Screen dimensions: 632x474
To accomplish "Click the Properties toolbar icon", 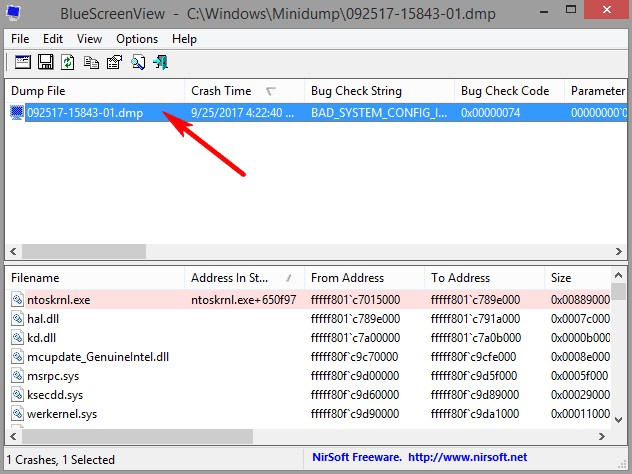I will 114,62.
